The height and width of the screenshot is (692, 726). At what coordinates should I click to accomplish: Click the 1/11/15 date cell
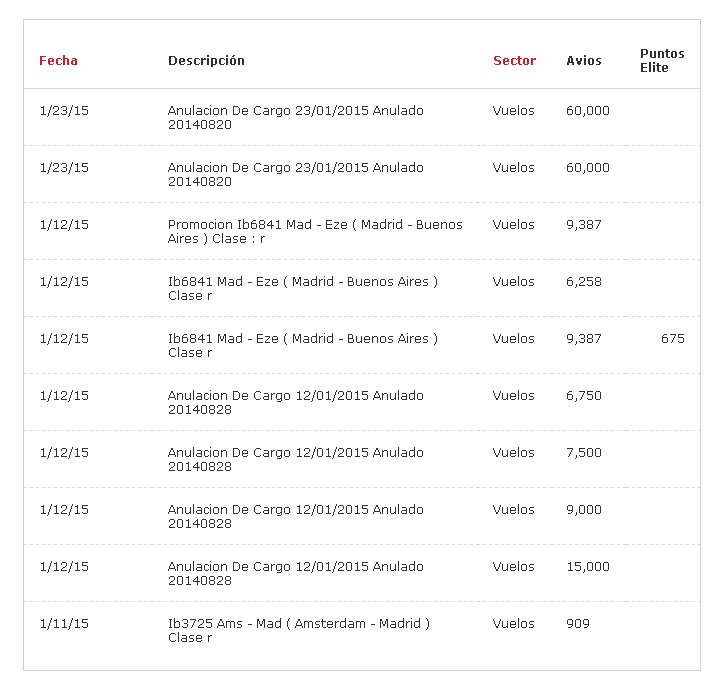[x=64, y=623]
